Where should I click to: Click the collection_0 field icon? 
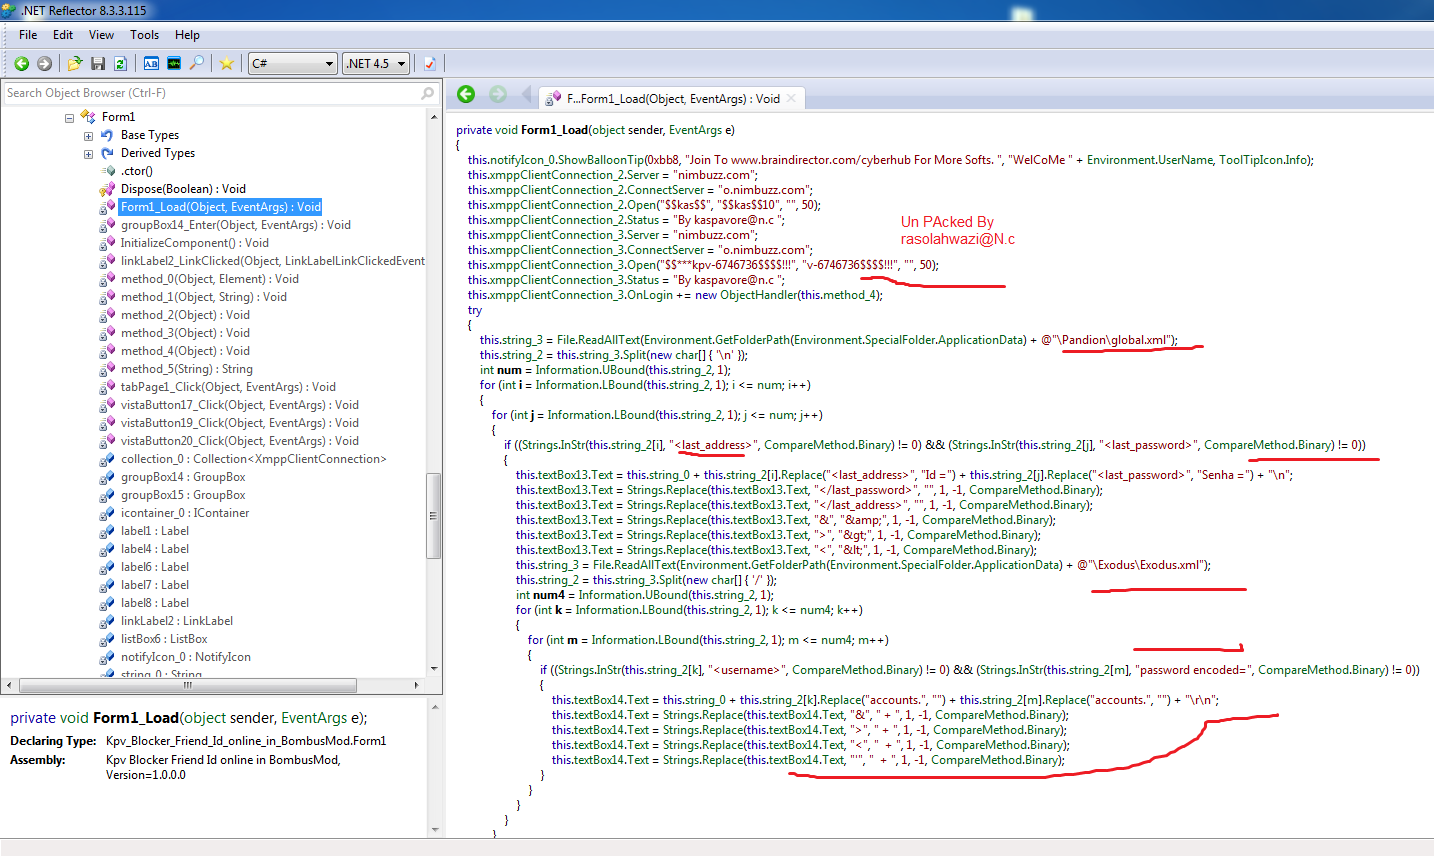[107, 459]
